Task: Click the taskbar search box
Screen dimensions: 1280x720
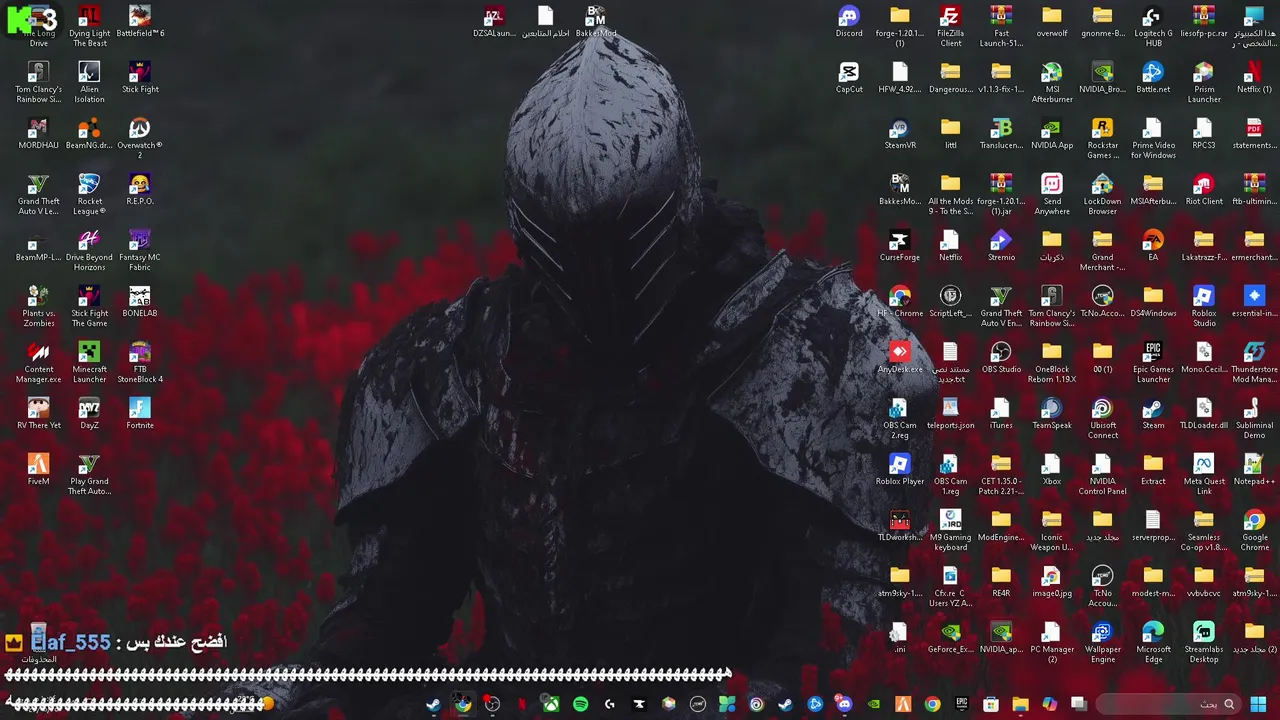Action: 1168,705
